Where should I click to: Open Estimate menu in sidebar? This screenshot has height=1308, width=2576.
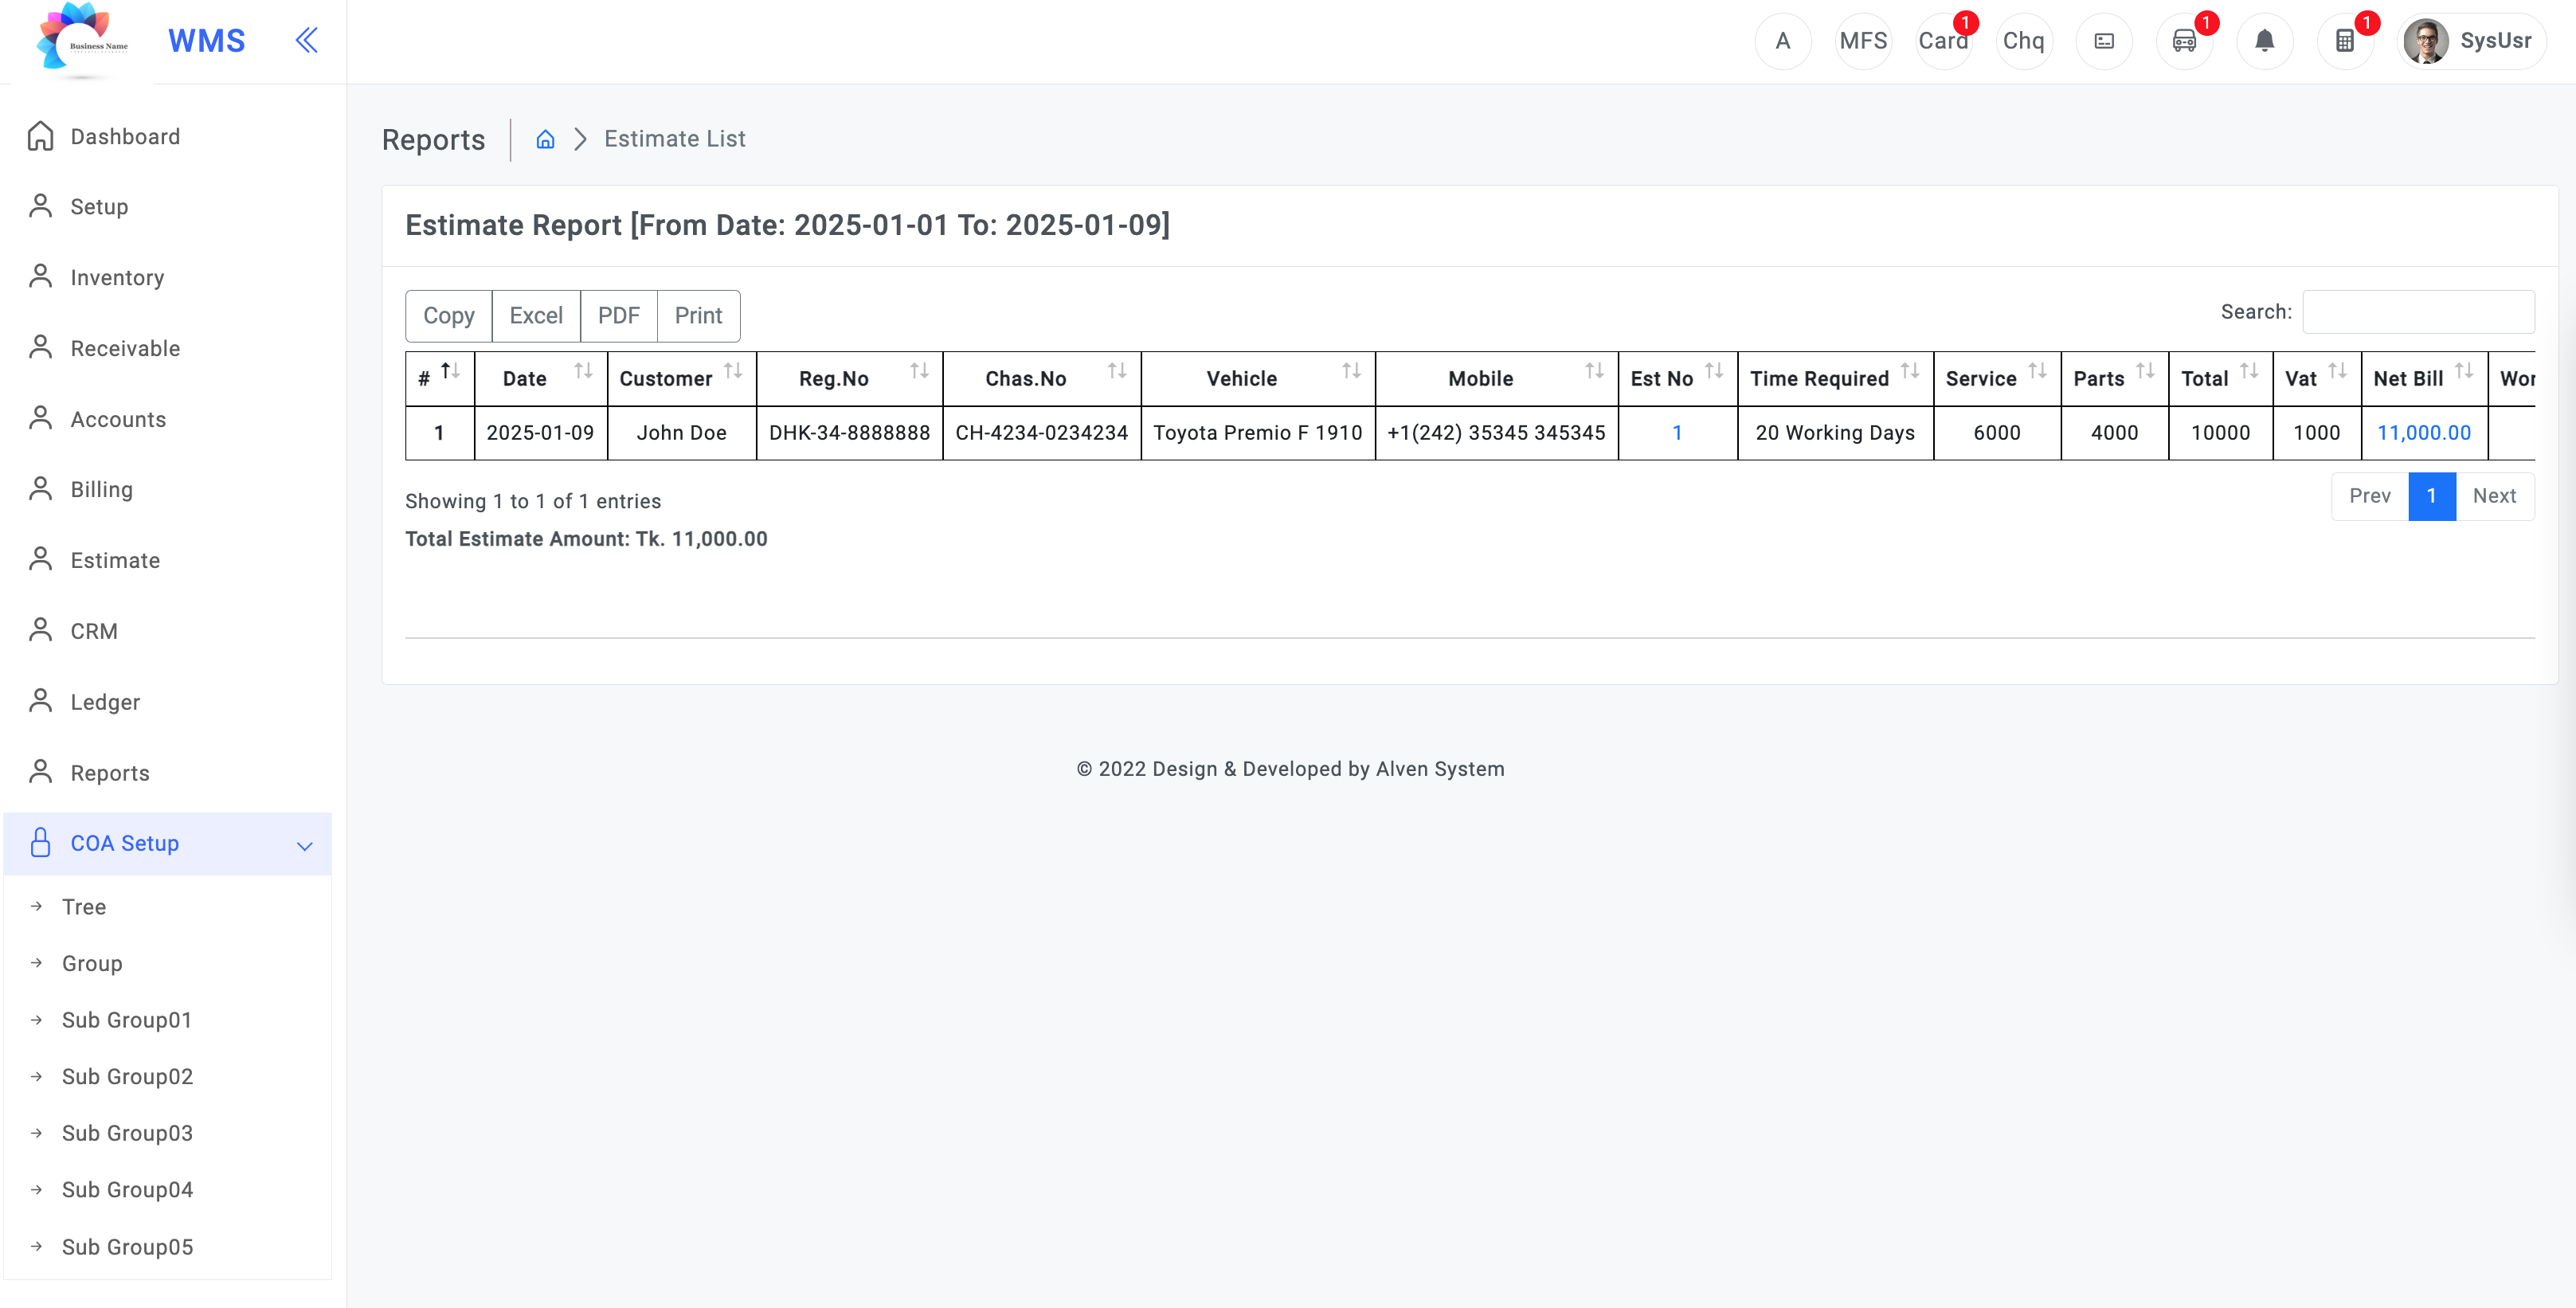pyautogui.click(x=167, y=560)
